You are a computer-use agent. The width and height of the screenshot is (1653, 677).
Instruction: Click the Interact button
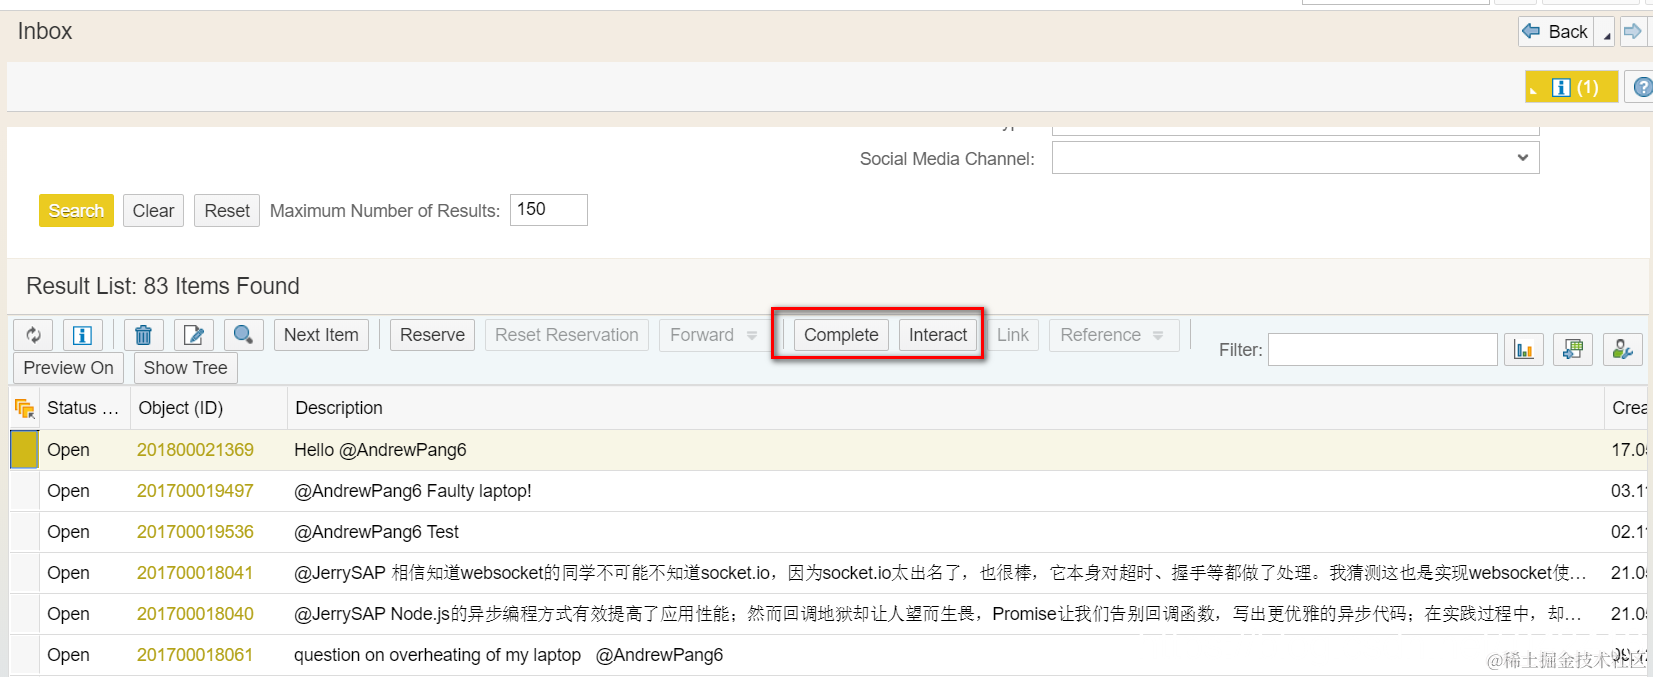coord(938,335)
